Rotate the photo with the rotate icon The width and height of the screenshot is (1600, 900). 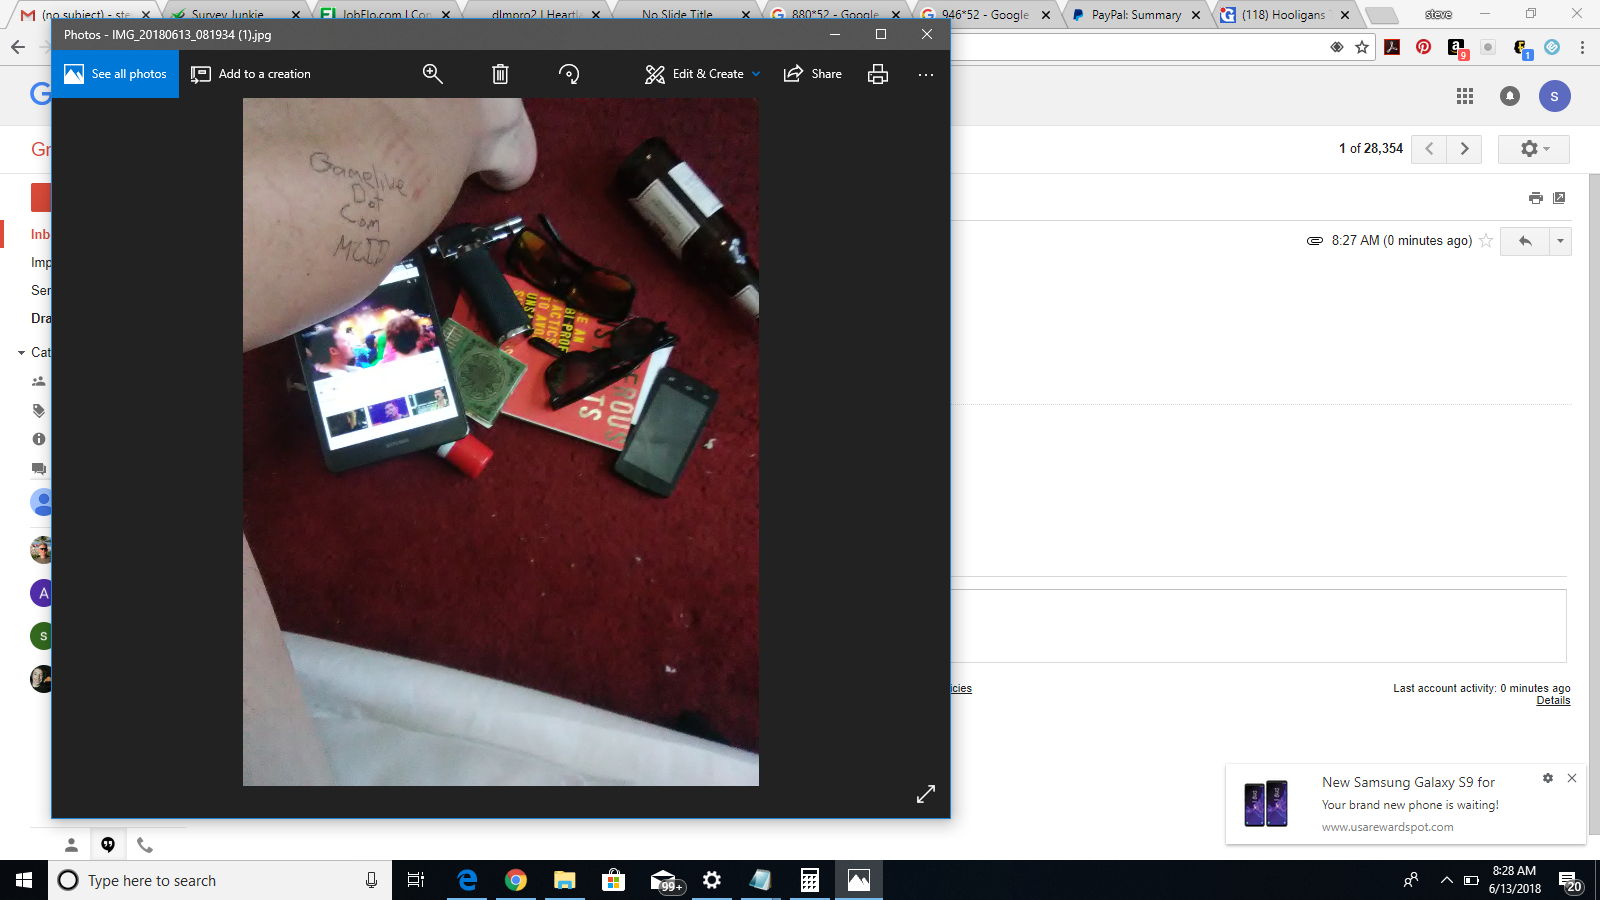[x=569, y=74]
